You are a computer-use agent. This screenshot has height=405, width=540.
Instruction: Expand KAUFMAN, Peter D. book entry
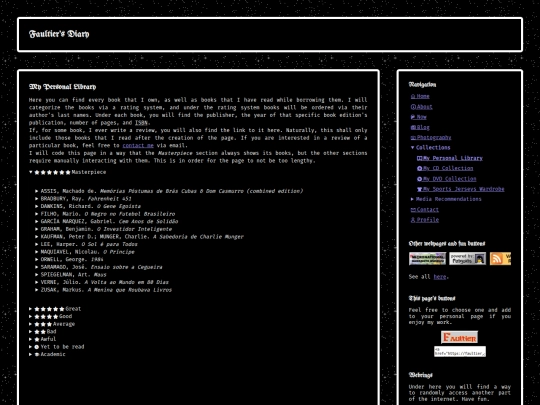coord(37,237)
